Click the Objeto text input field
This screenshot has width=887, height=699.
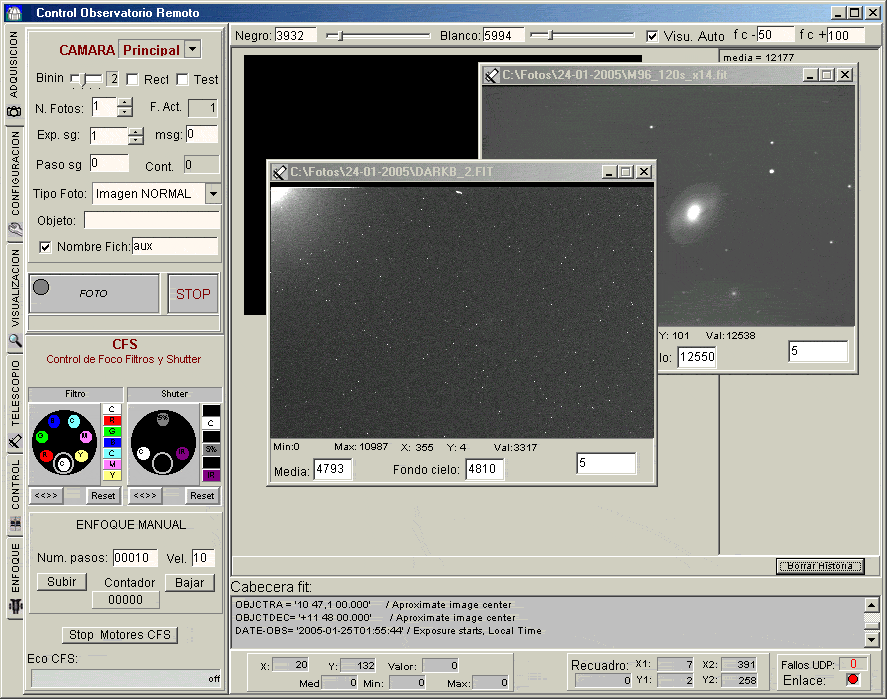point(151,220)
